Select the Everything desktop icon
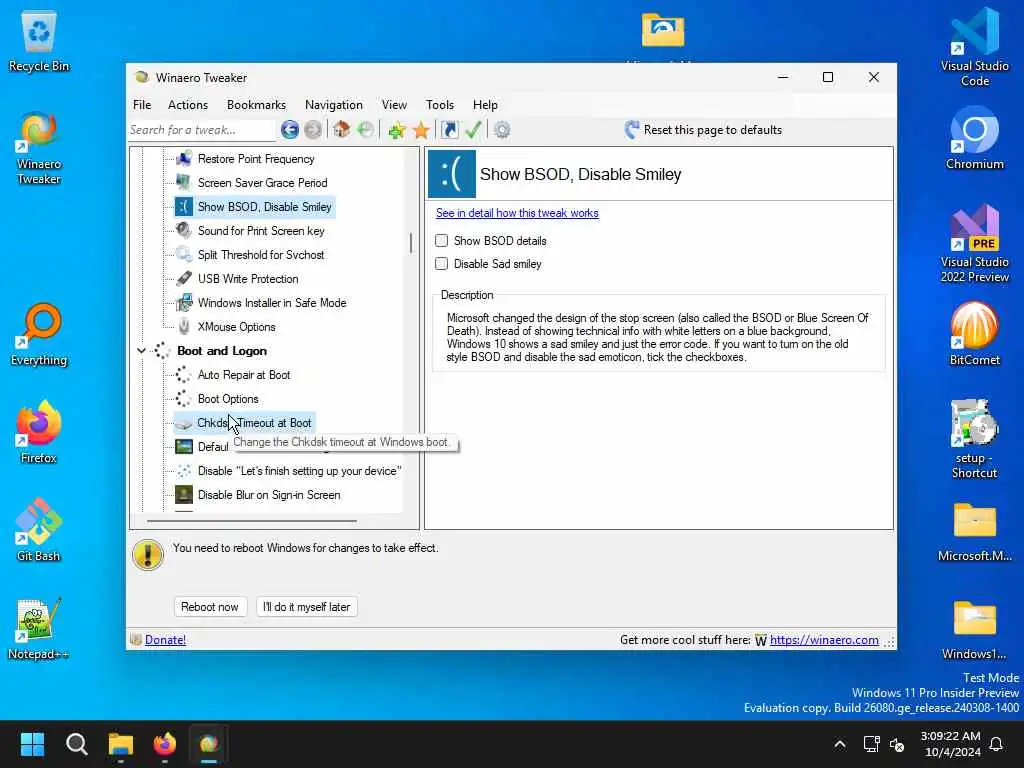 point(39,334)
